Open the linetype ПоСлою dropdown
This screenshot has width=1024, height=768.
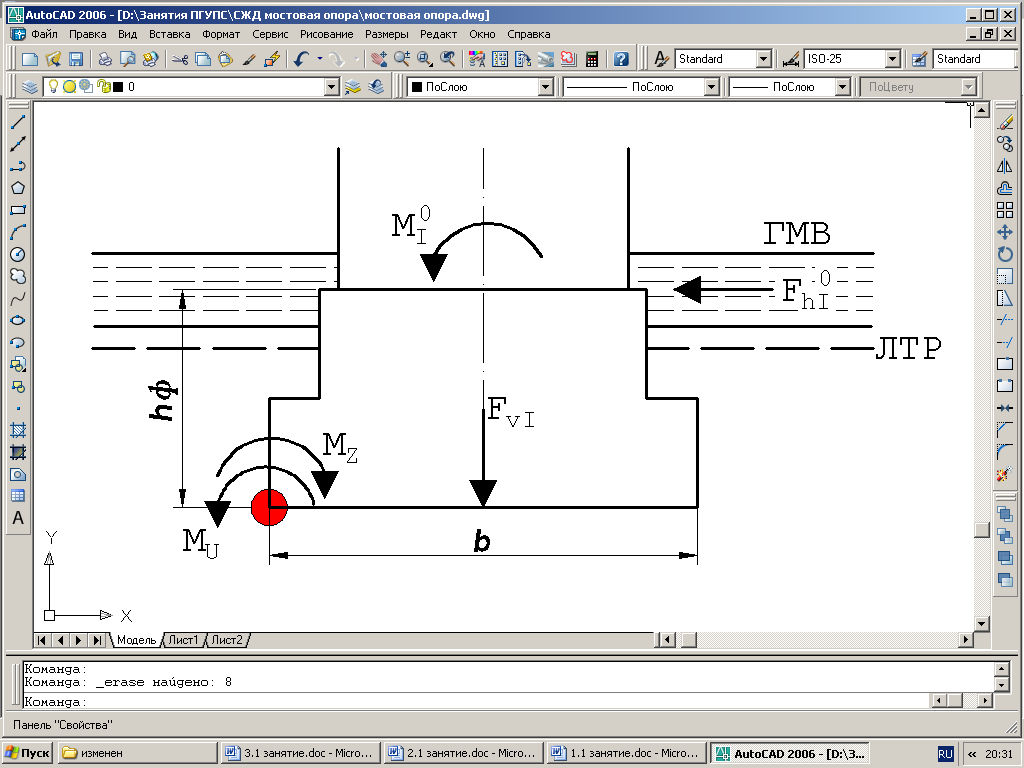click(x=712, y=87)
